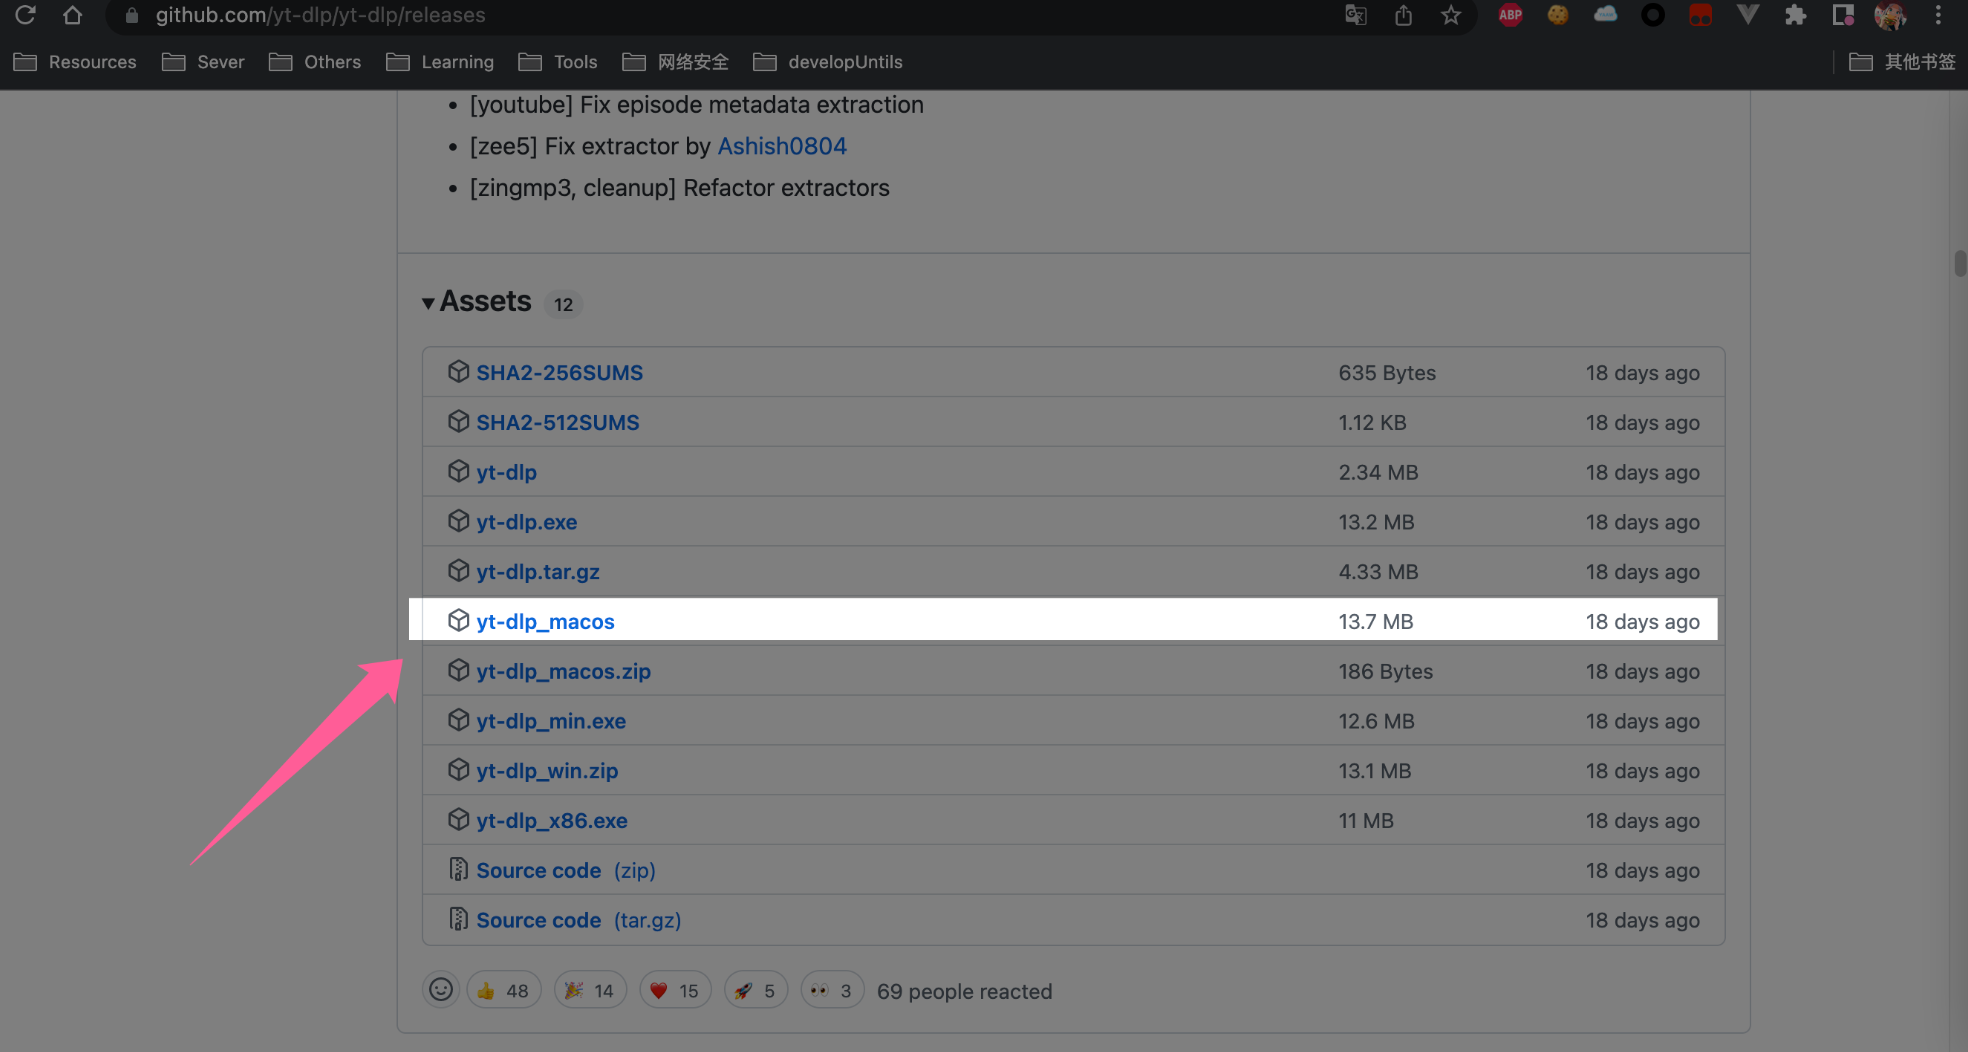This screenshot has width=1968, height=1052.
Task: Toggle the browser side panel icon
Action: (1843, 15)
